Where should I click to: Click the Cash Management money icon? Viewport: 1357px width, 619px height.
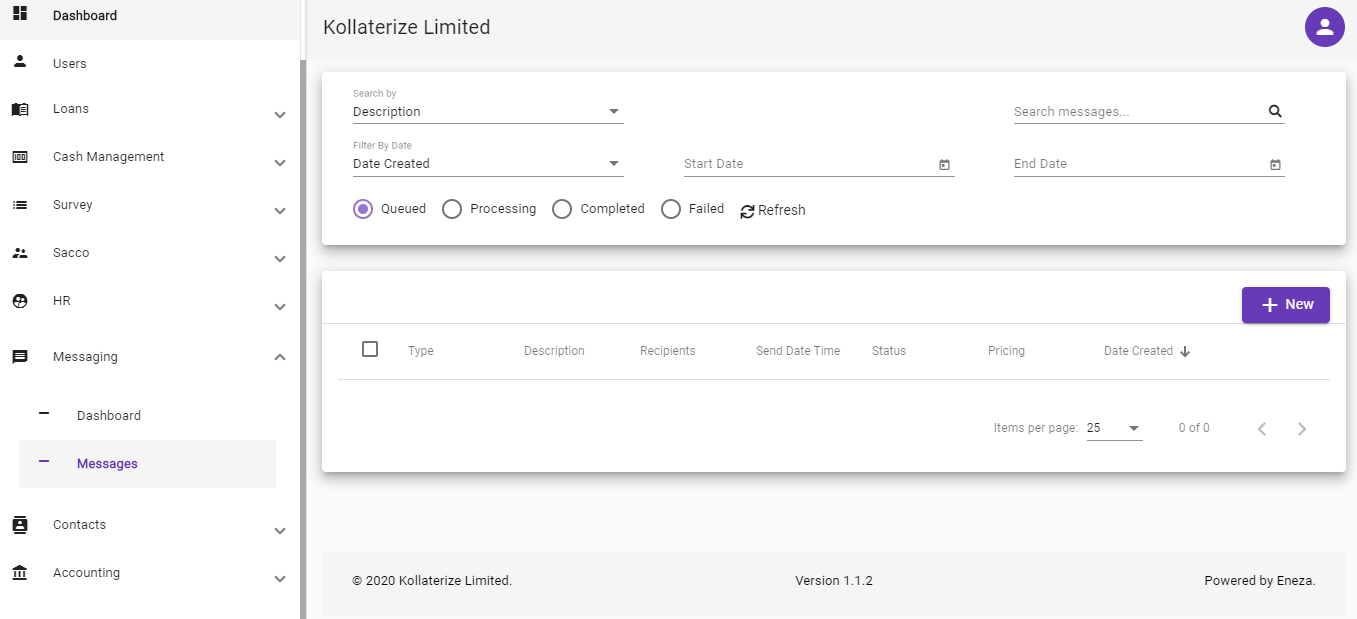coord(20,157)
